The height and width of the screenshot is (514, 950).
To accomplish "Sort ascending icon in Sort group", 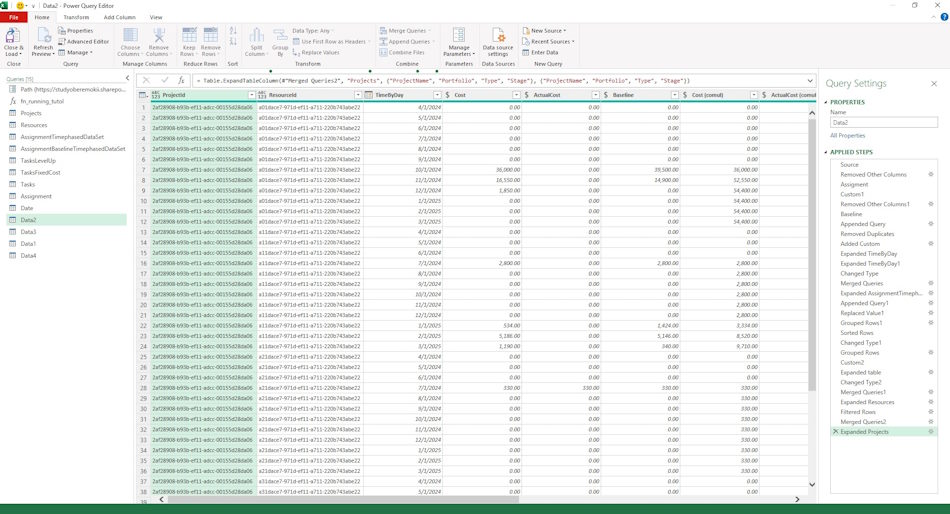I will pyautogui.click(x=233, y=30).
